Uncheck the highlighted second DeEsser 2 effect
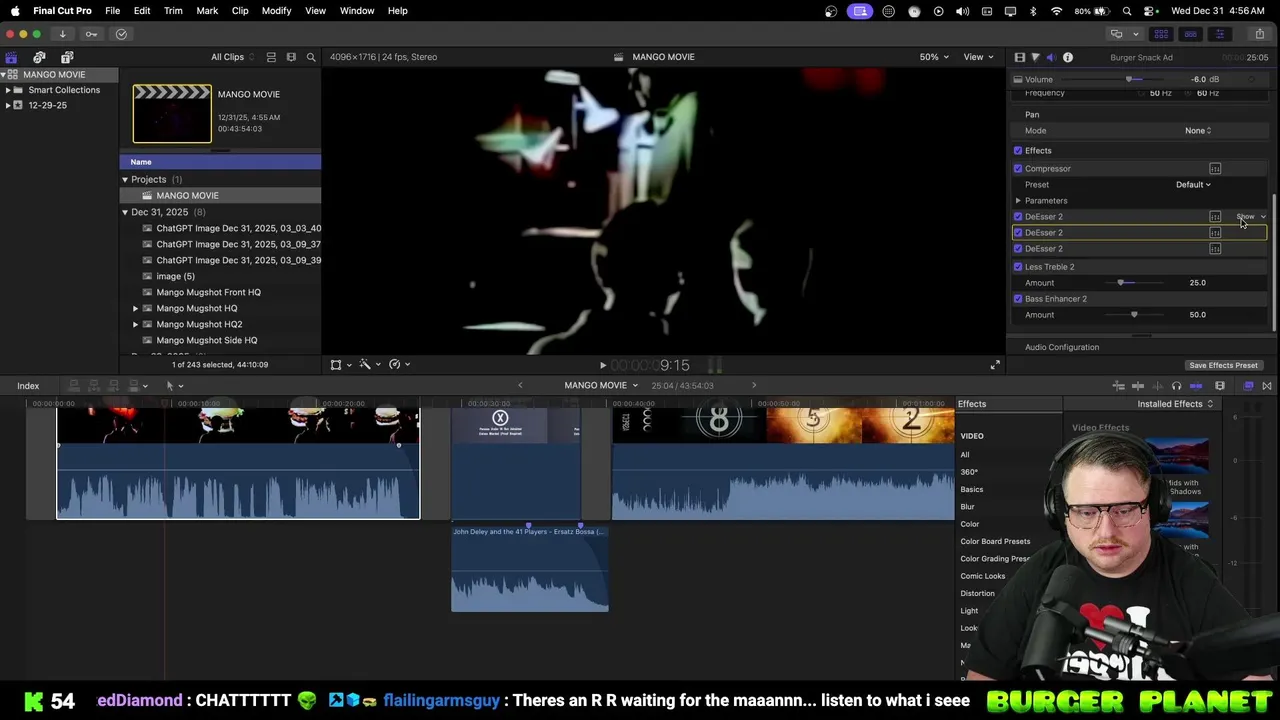The height and width of the screenshot is (720, 1280). pyautogui.click(x=1018, y=233)
